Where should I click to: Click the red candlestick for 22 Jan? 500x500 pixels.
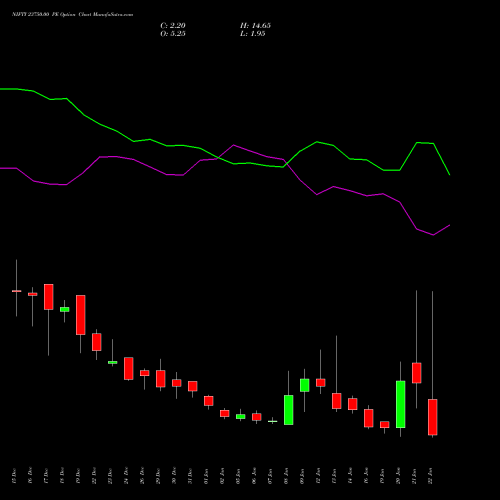433,417
